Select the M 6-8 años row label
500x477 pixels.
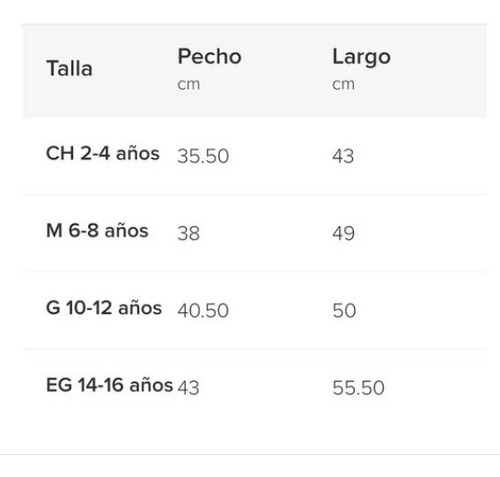[97, 231]
